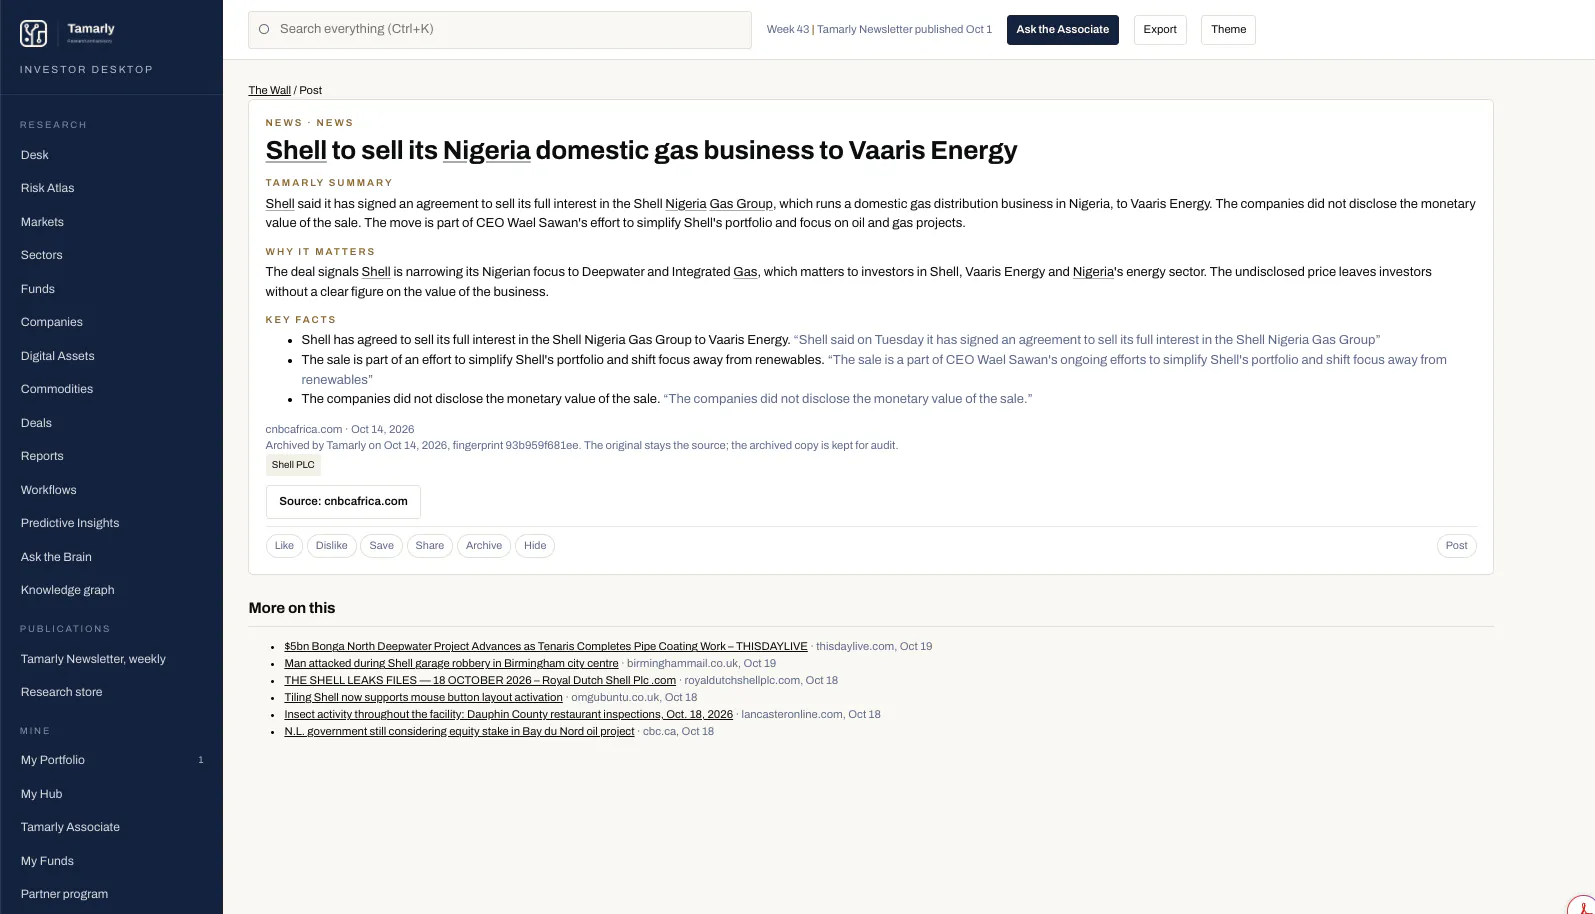This screenshot has height=914, width=1595.
Task: Share this post
Action: tap(429, 546)
